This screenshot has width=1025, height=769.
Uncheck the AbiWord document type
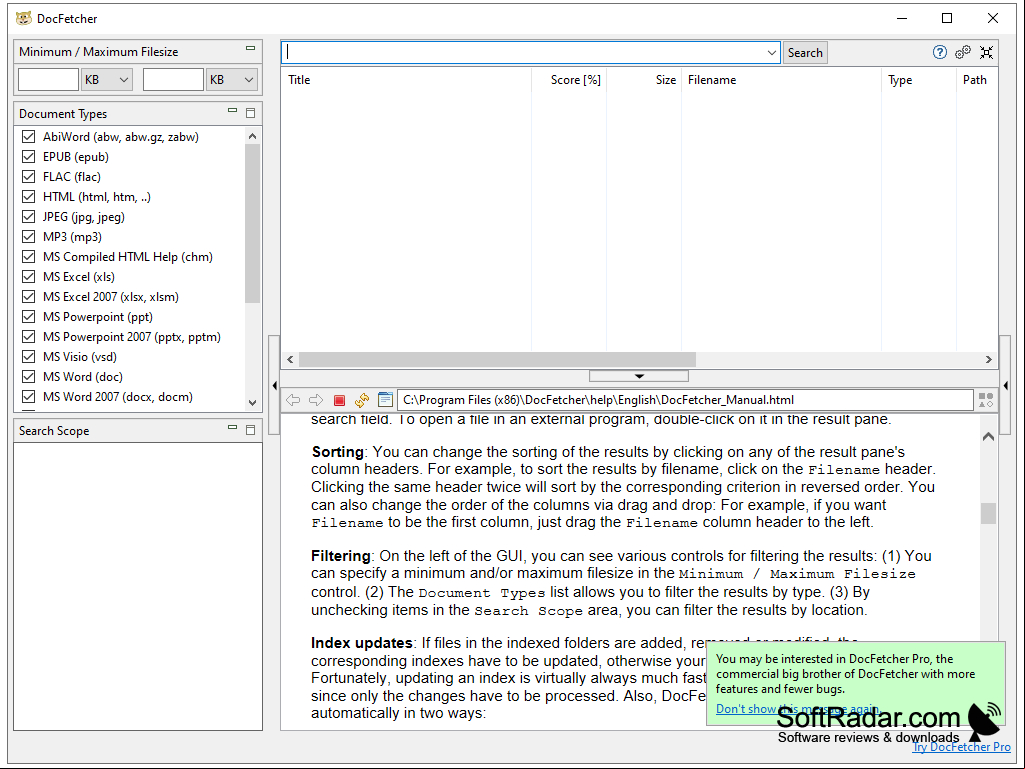click(x=28, y=137)
